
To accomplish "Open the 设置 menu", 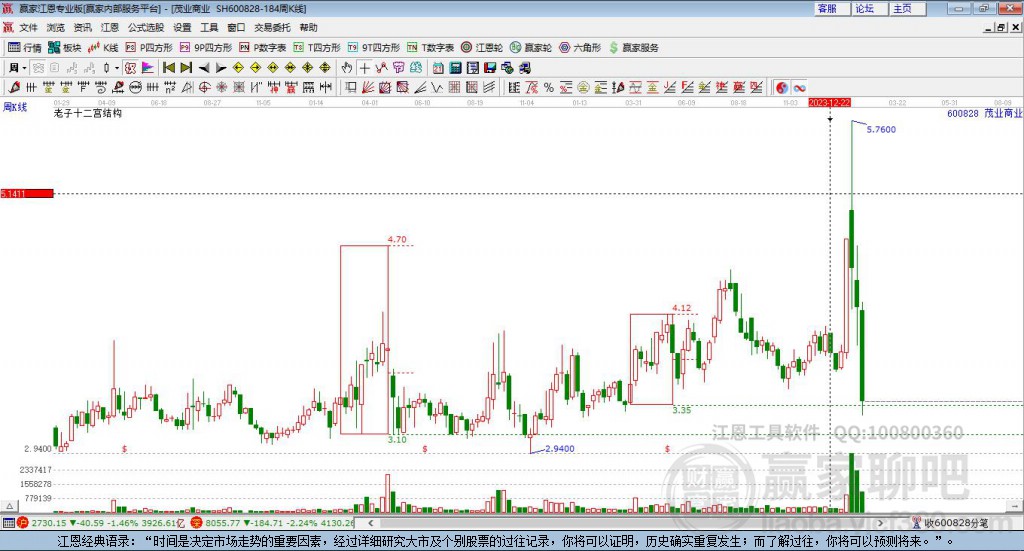I will [x=182, y=27].
